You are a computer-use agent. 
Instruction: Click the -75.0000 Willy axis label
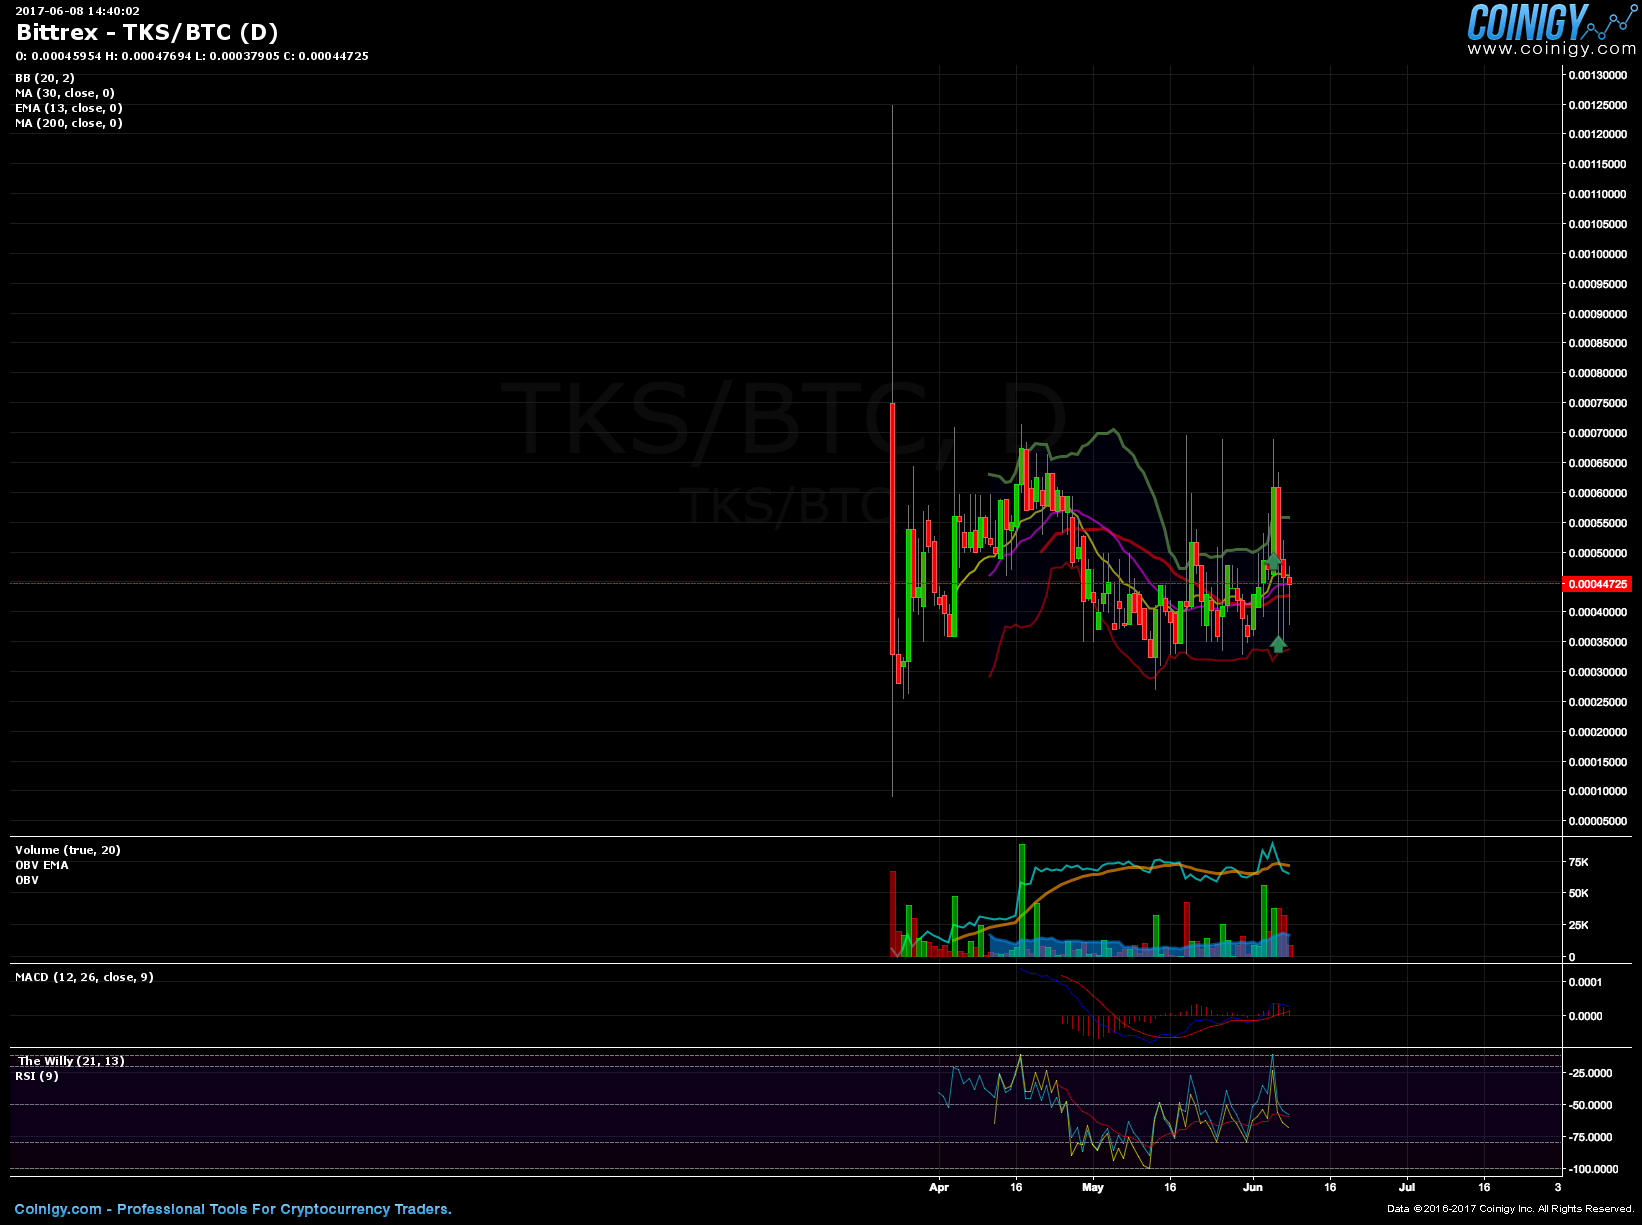click(x=1590, y=1137)
